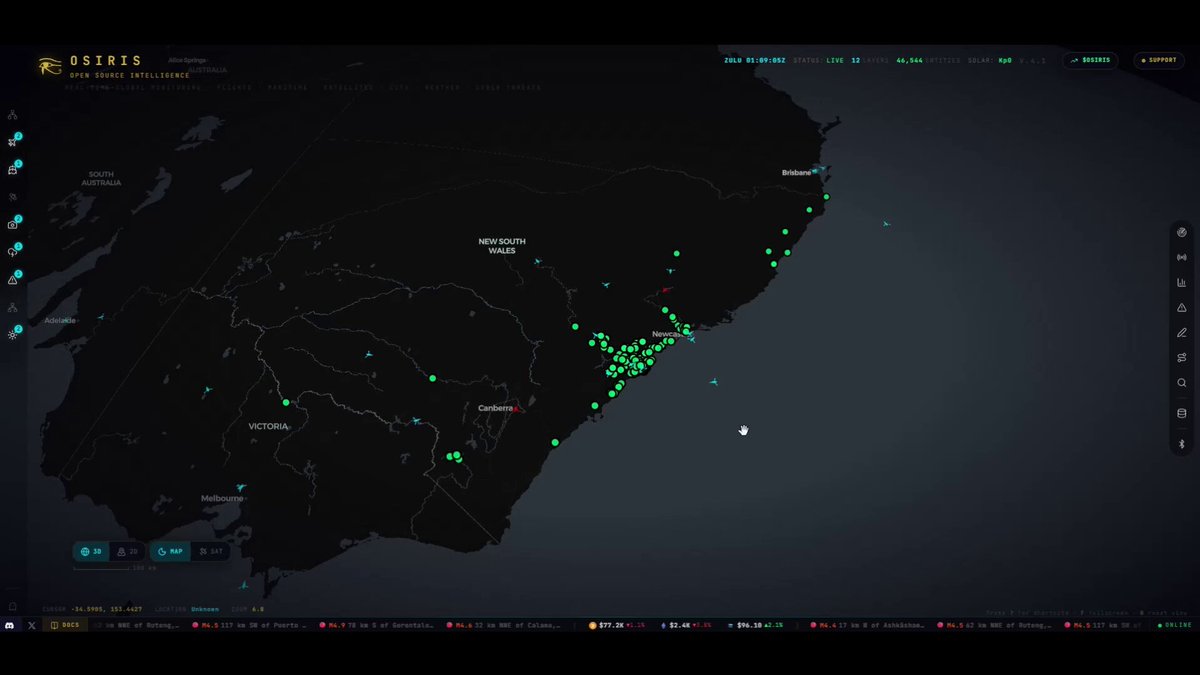Open the flights layer icon in left sidebar
The width and height of the screenshot is (1200, 675).
tap(13, 142)
